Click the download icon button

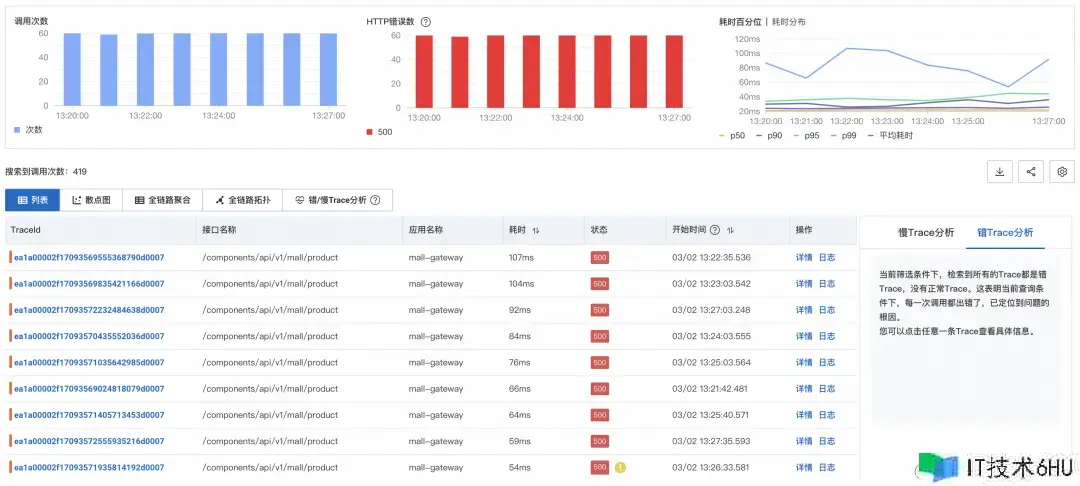999,172
